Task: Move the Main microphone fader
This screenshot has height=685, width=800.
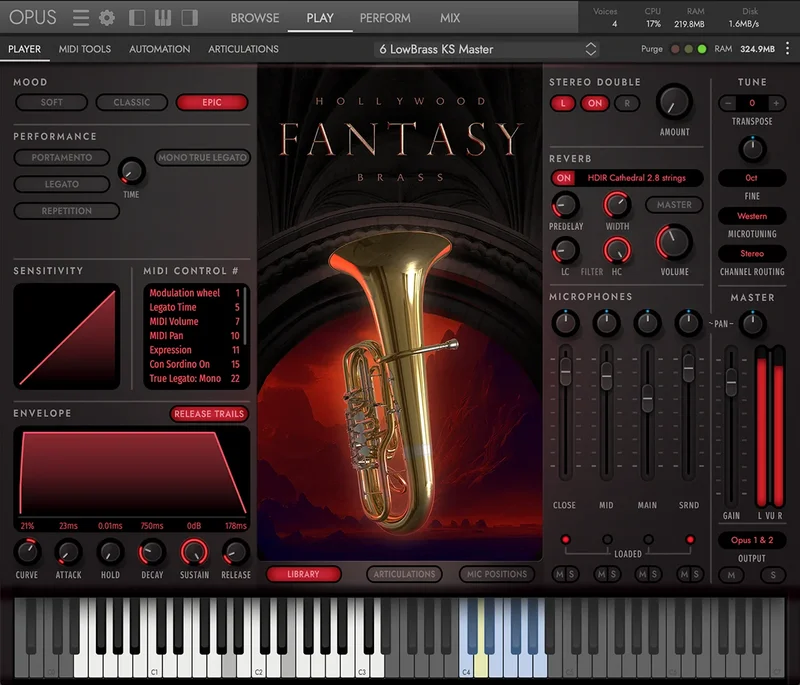Action: (647, 398)
